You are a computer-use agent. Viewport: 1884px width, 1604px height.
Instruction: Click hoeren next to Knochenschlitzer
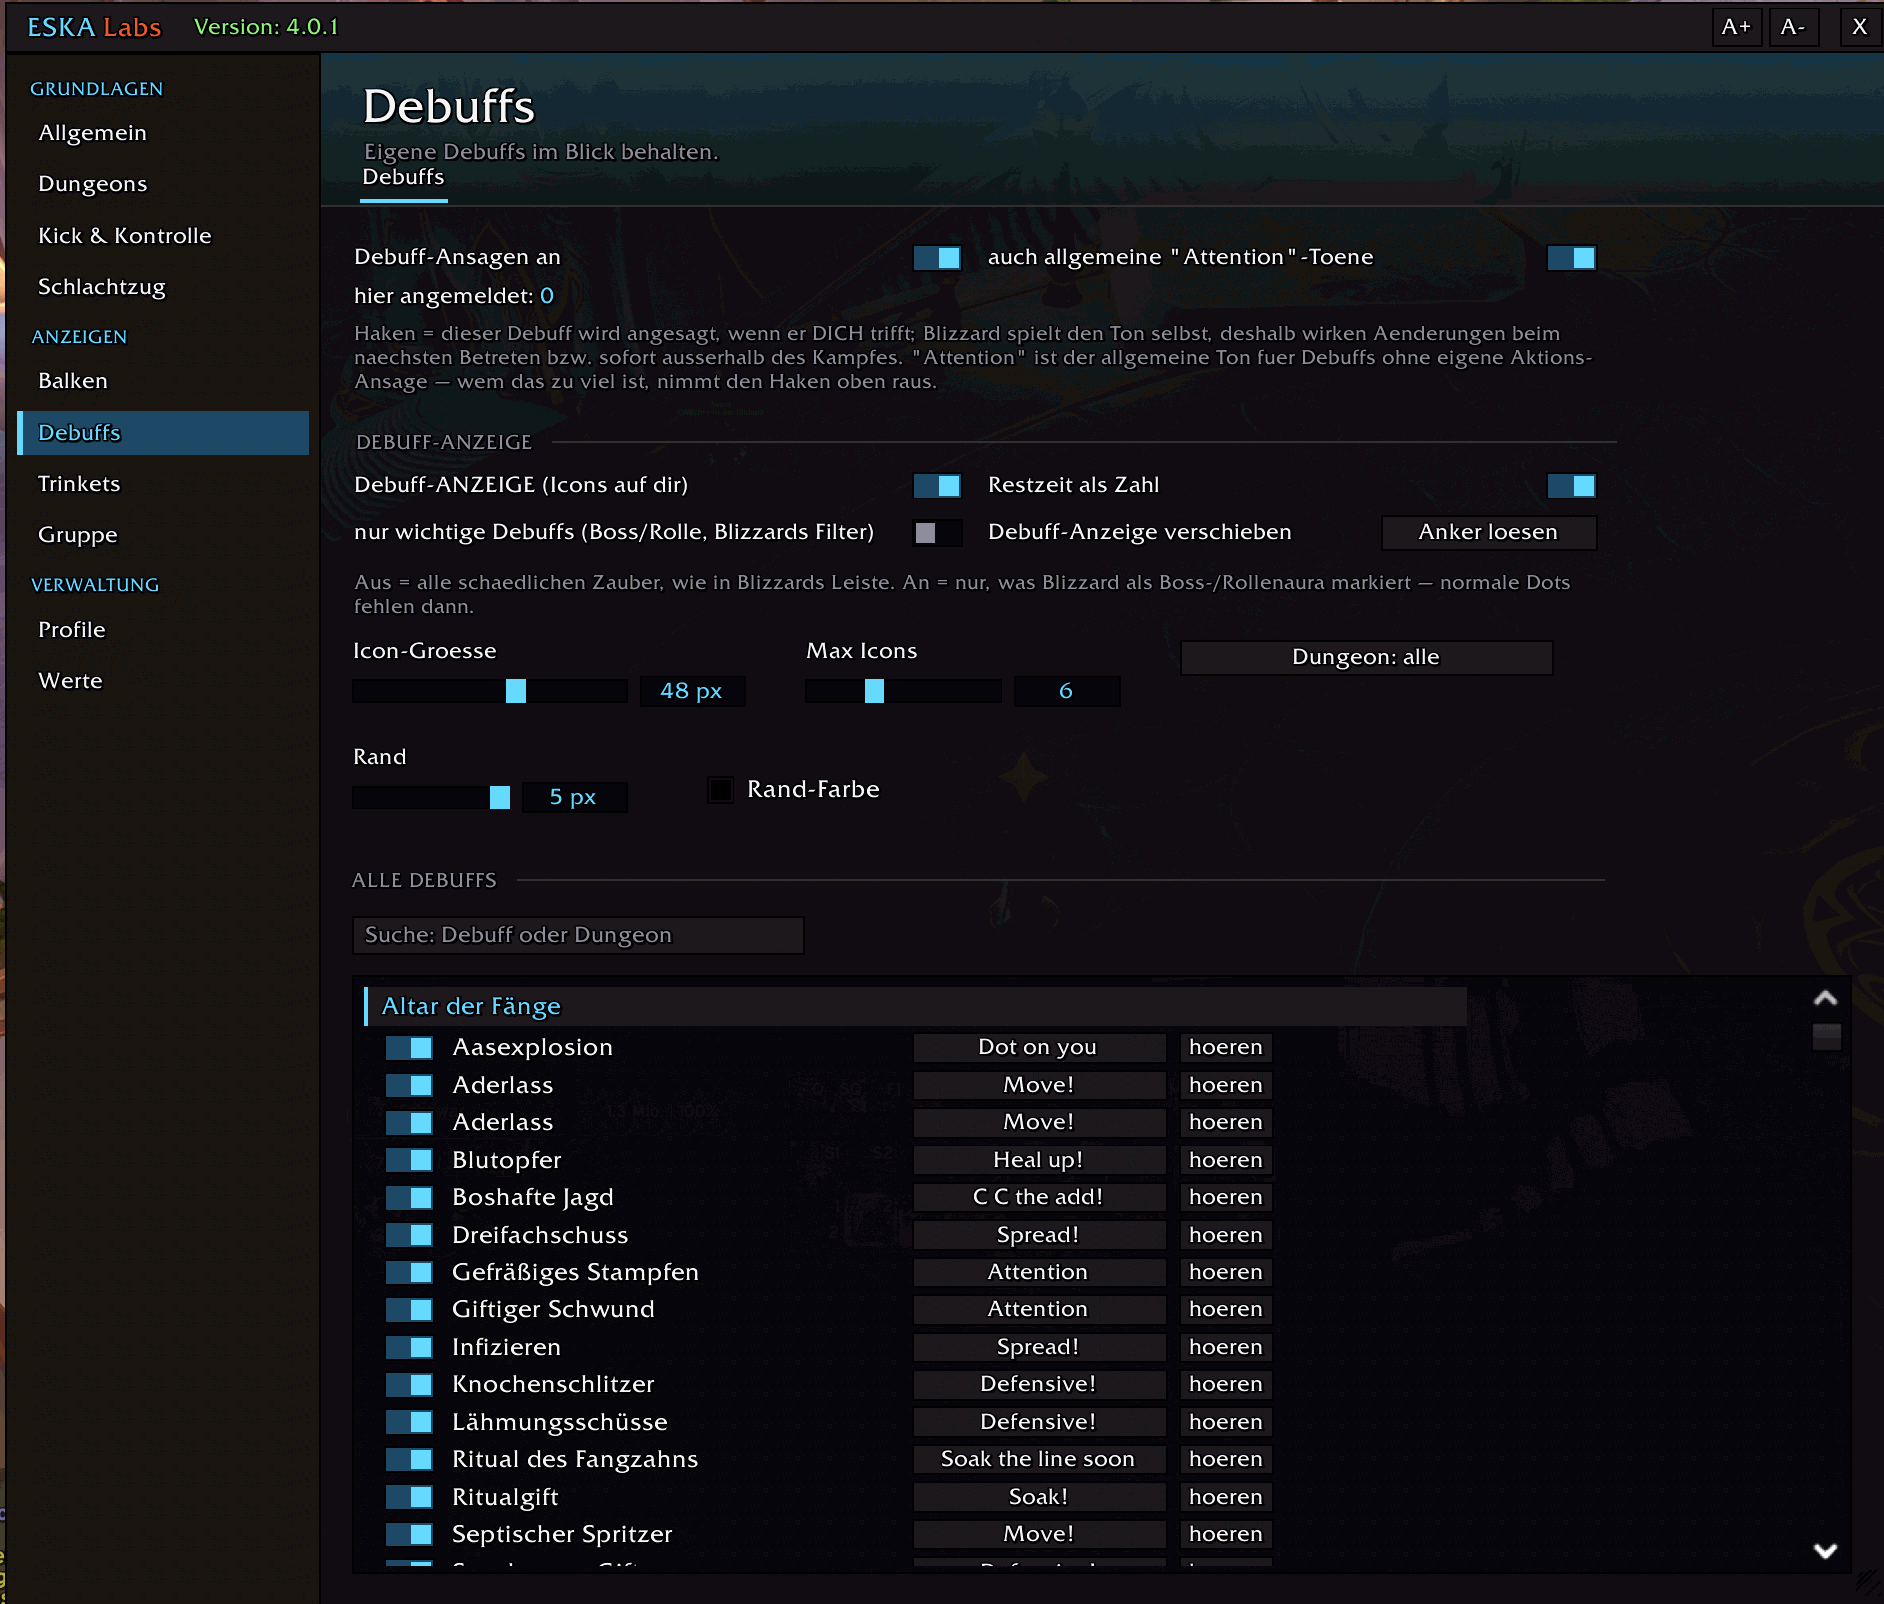1226,1385
